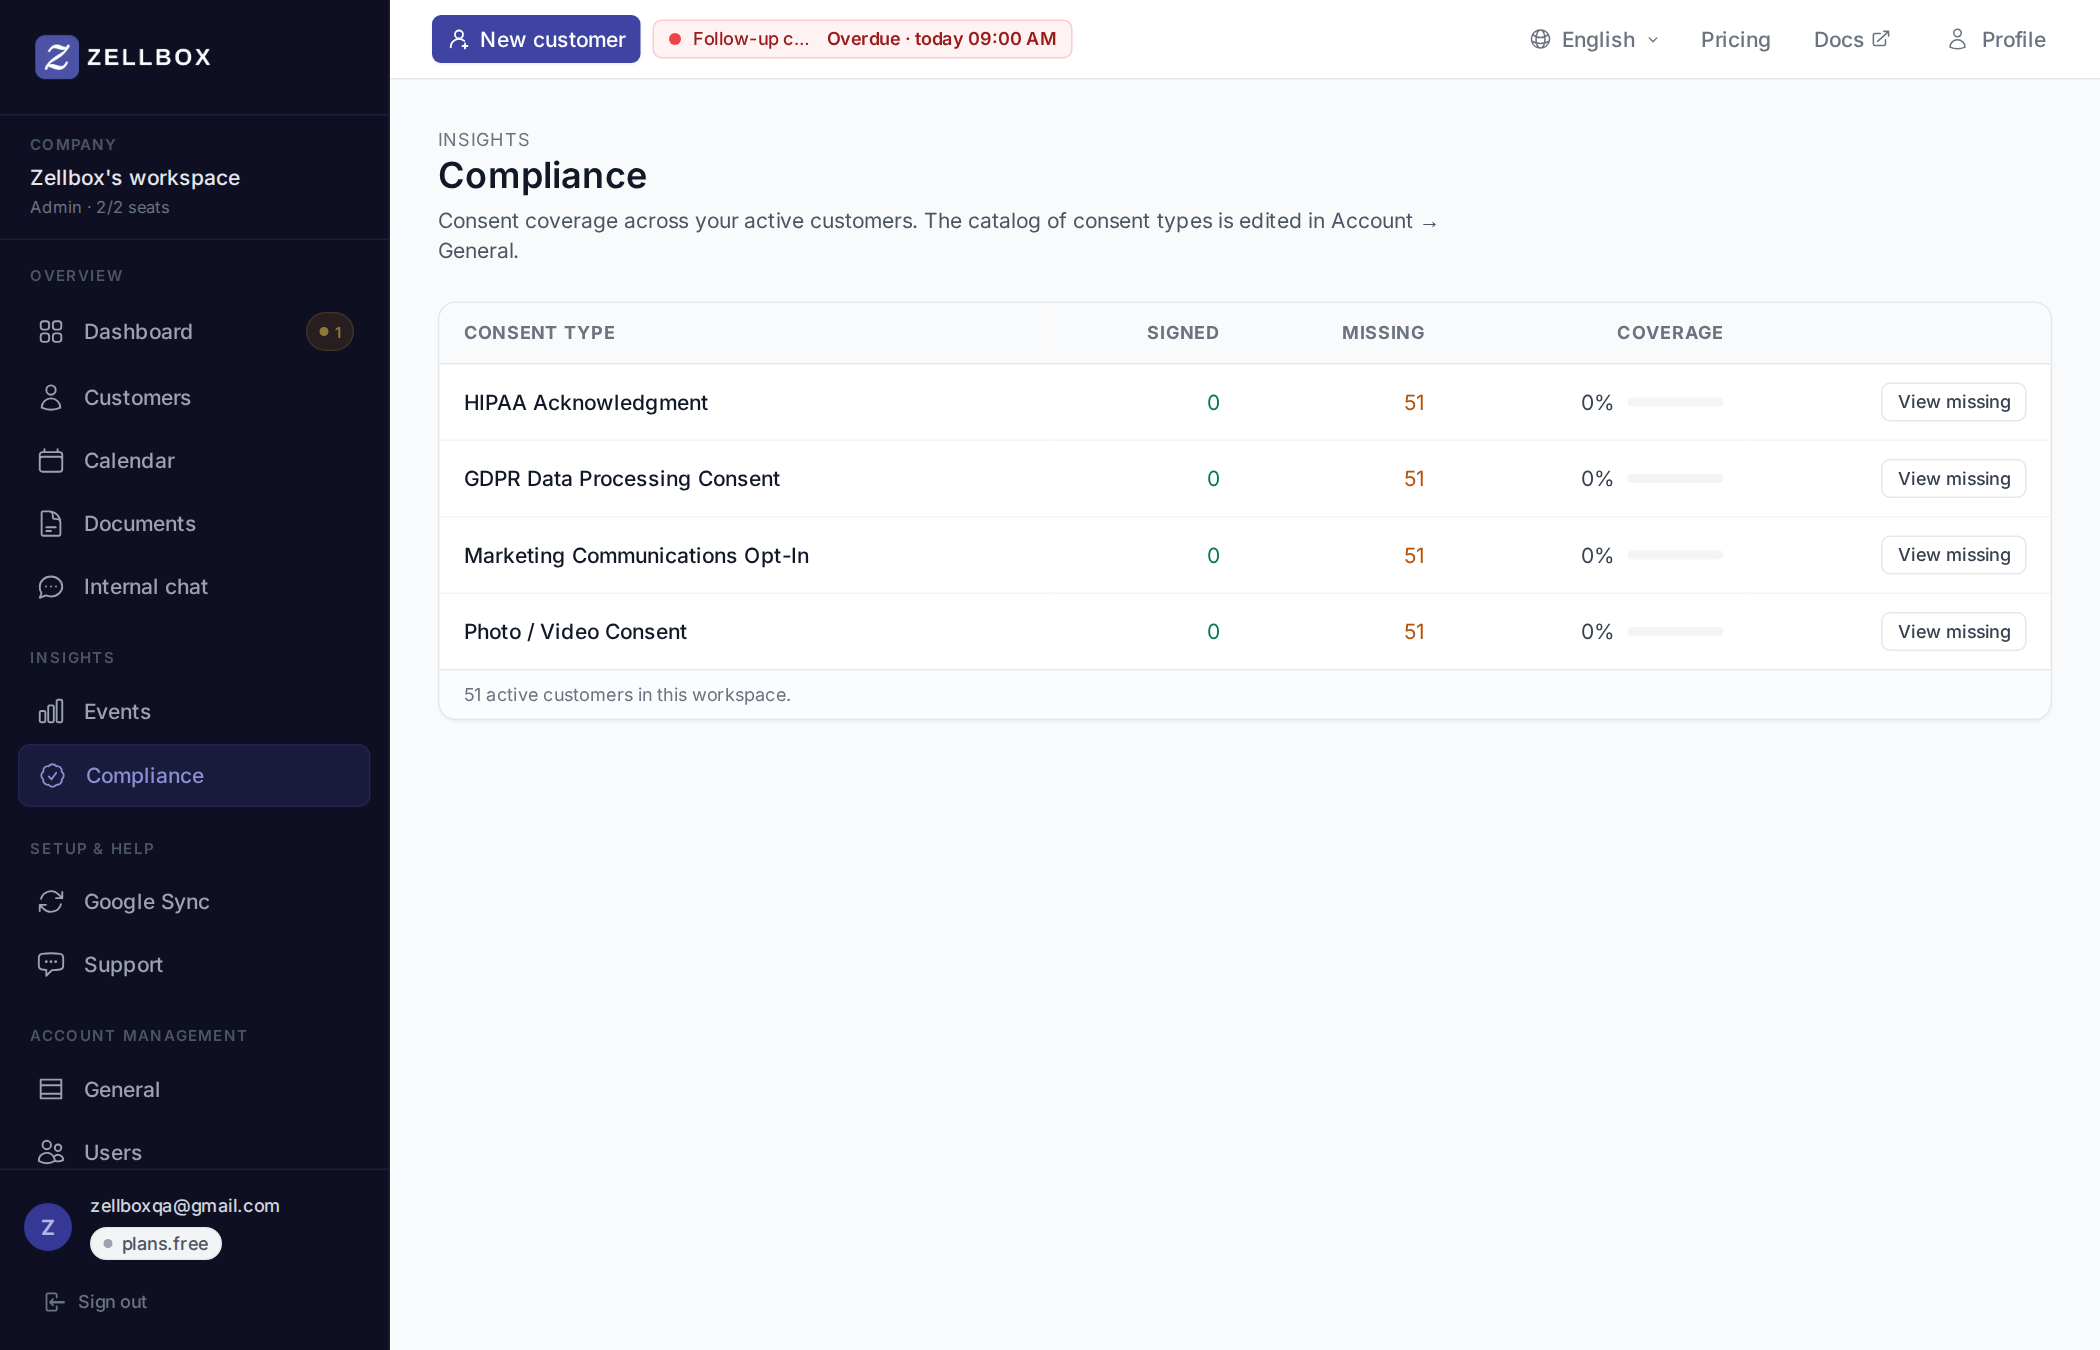Click the HIPAA Acknowledgment row label
Screen dimensions: 2100x1350
[x=586, y=403]
